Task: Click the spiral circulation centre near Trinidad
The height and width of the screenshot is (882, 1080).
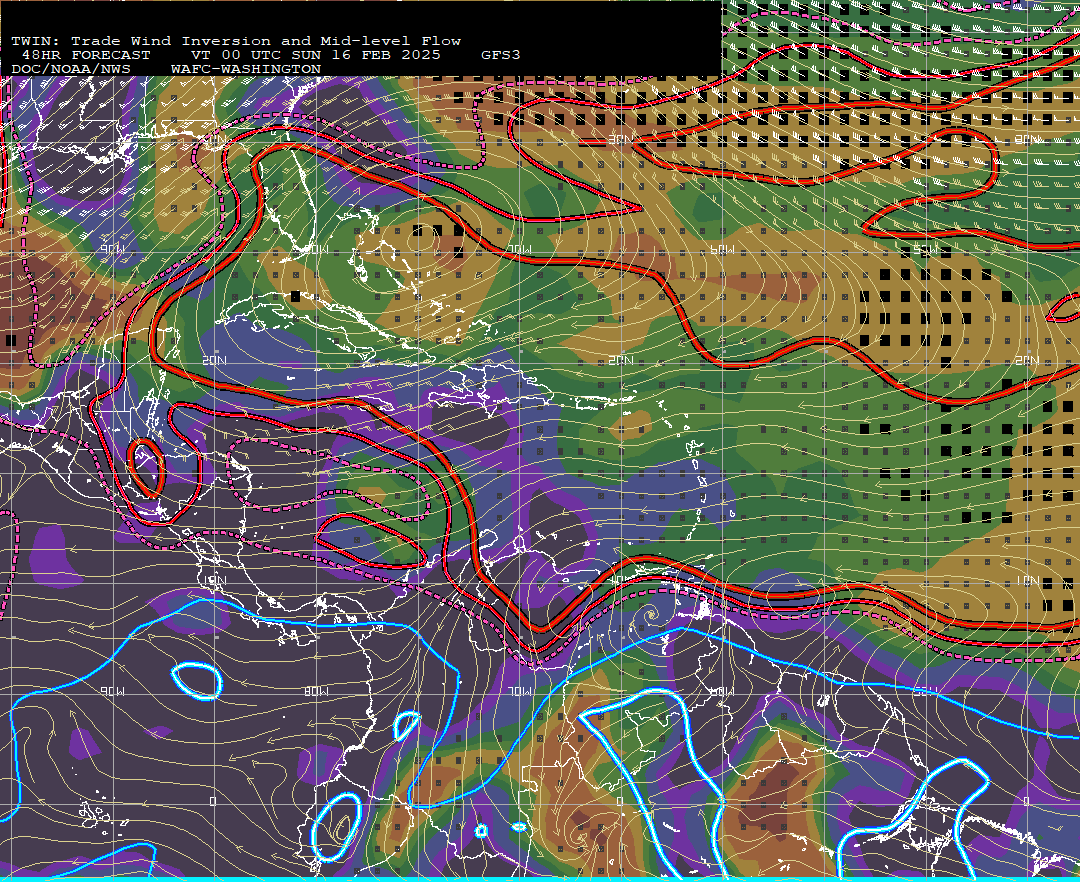Action: (x=650, y=613)
